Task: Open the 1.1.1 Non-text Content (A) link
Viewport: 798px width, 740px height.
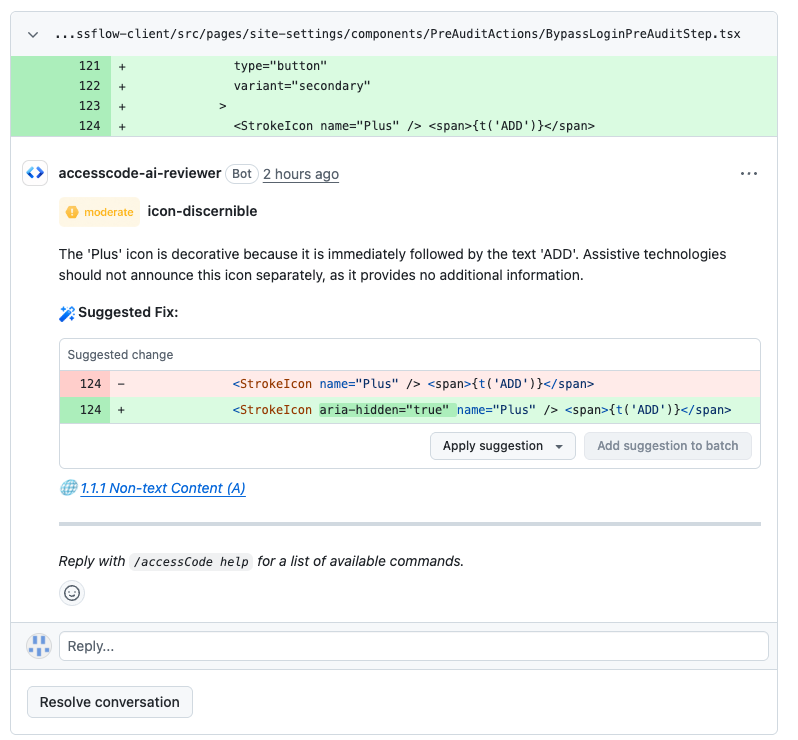Action: click(163, 488)
